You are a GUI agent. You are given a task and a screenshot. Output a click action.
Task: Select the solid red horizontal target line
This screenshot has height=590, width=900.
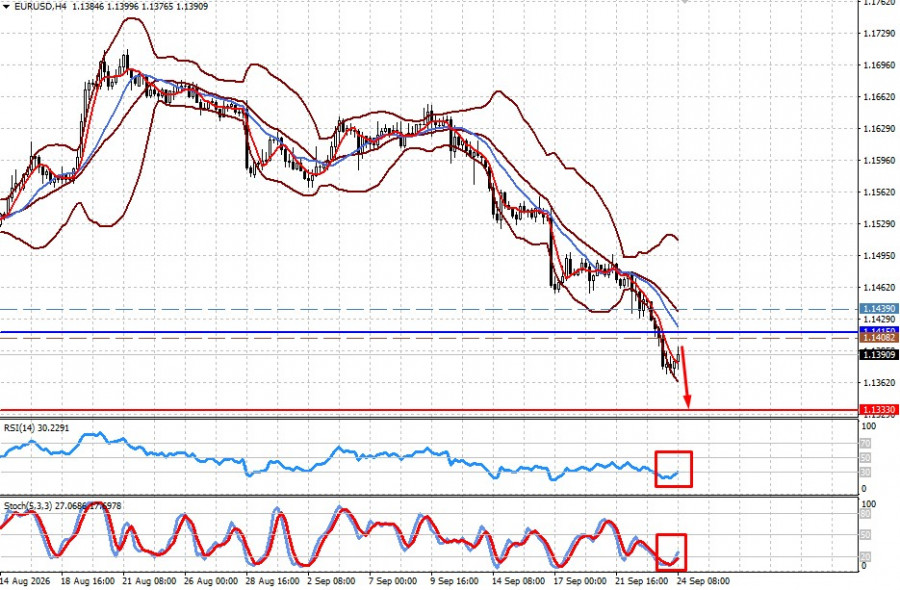[x=429, y=410]
